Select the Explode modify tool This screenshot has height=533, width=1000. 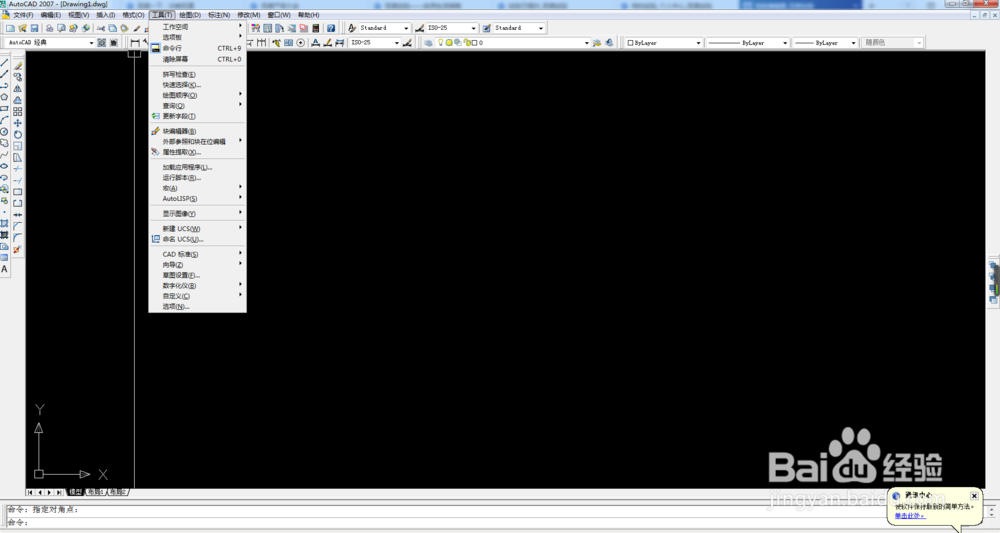coord(18,249)
